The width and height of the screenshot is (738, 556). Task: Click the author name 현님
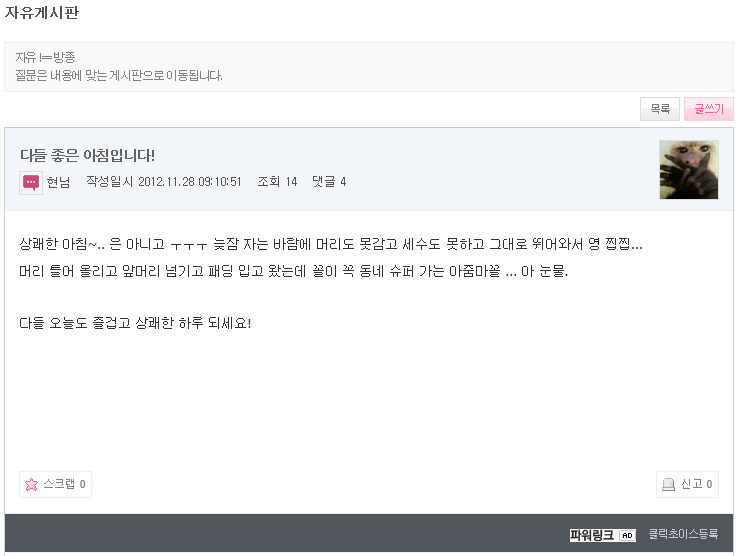tap(58, 182)
